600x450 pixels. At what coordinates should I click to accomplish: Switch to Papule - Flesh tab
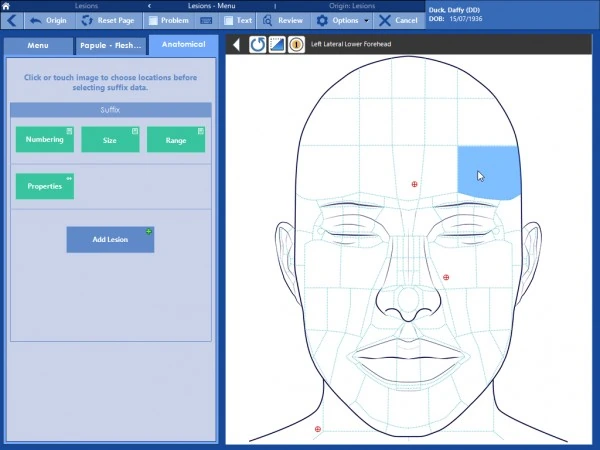[110, 46]
